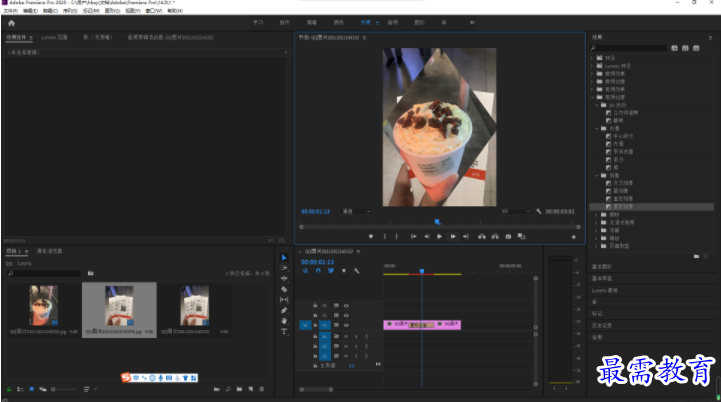Switch to the 颜色 workspace tab
721x402 pixels.
coord(338,23)
